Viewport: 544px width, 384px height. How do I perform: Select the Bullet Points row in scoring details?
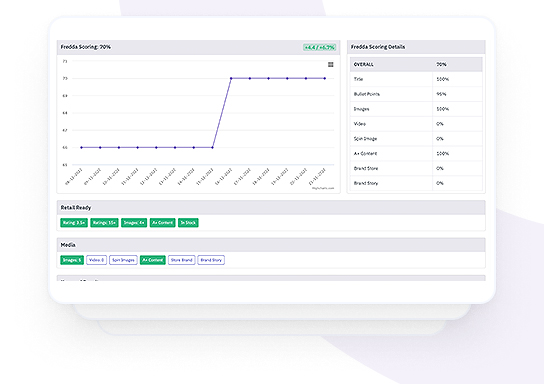tap(416, 94)
